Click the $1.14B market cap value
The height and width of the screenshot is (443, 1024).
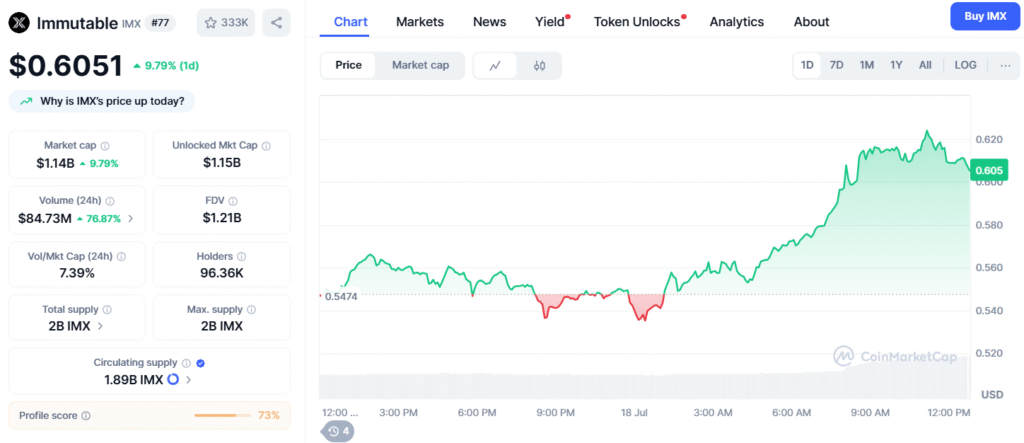pyautogui.click(x=54, y=163)
